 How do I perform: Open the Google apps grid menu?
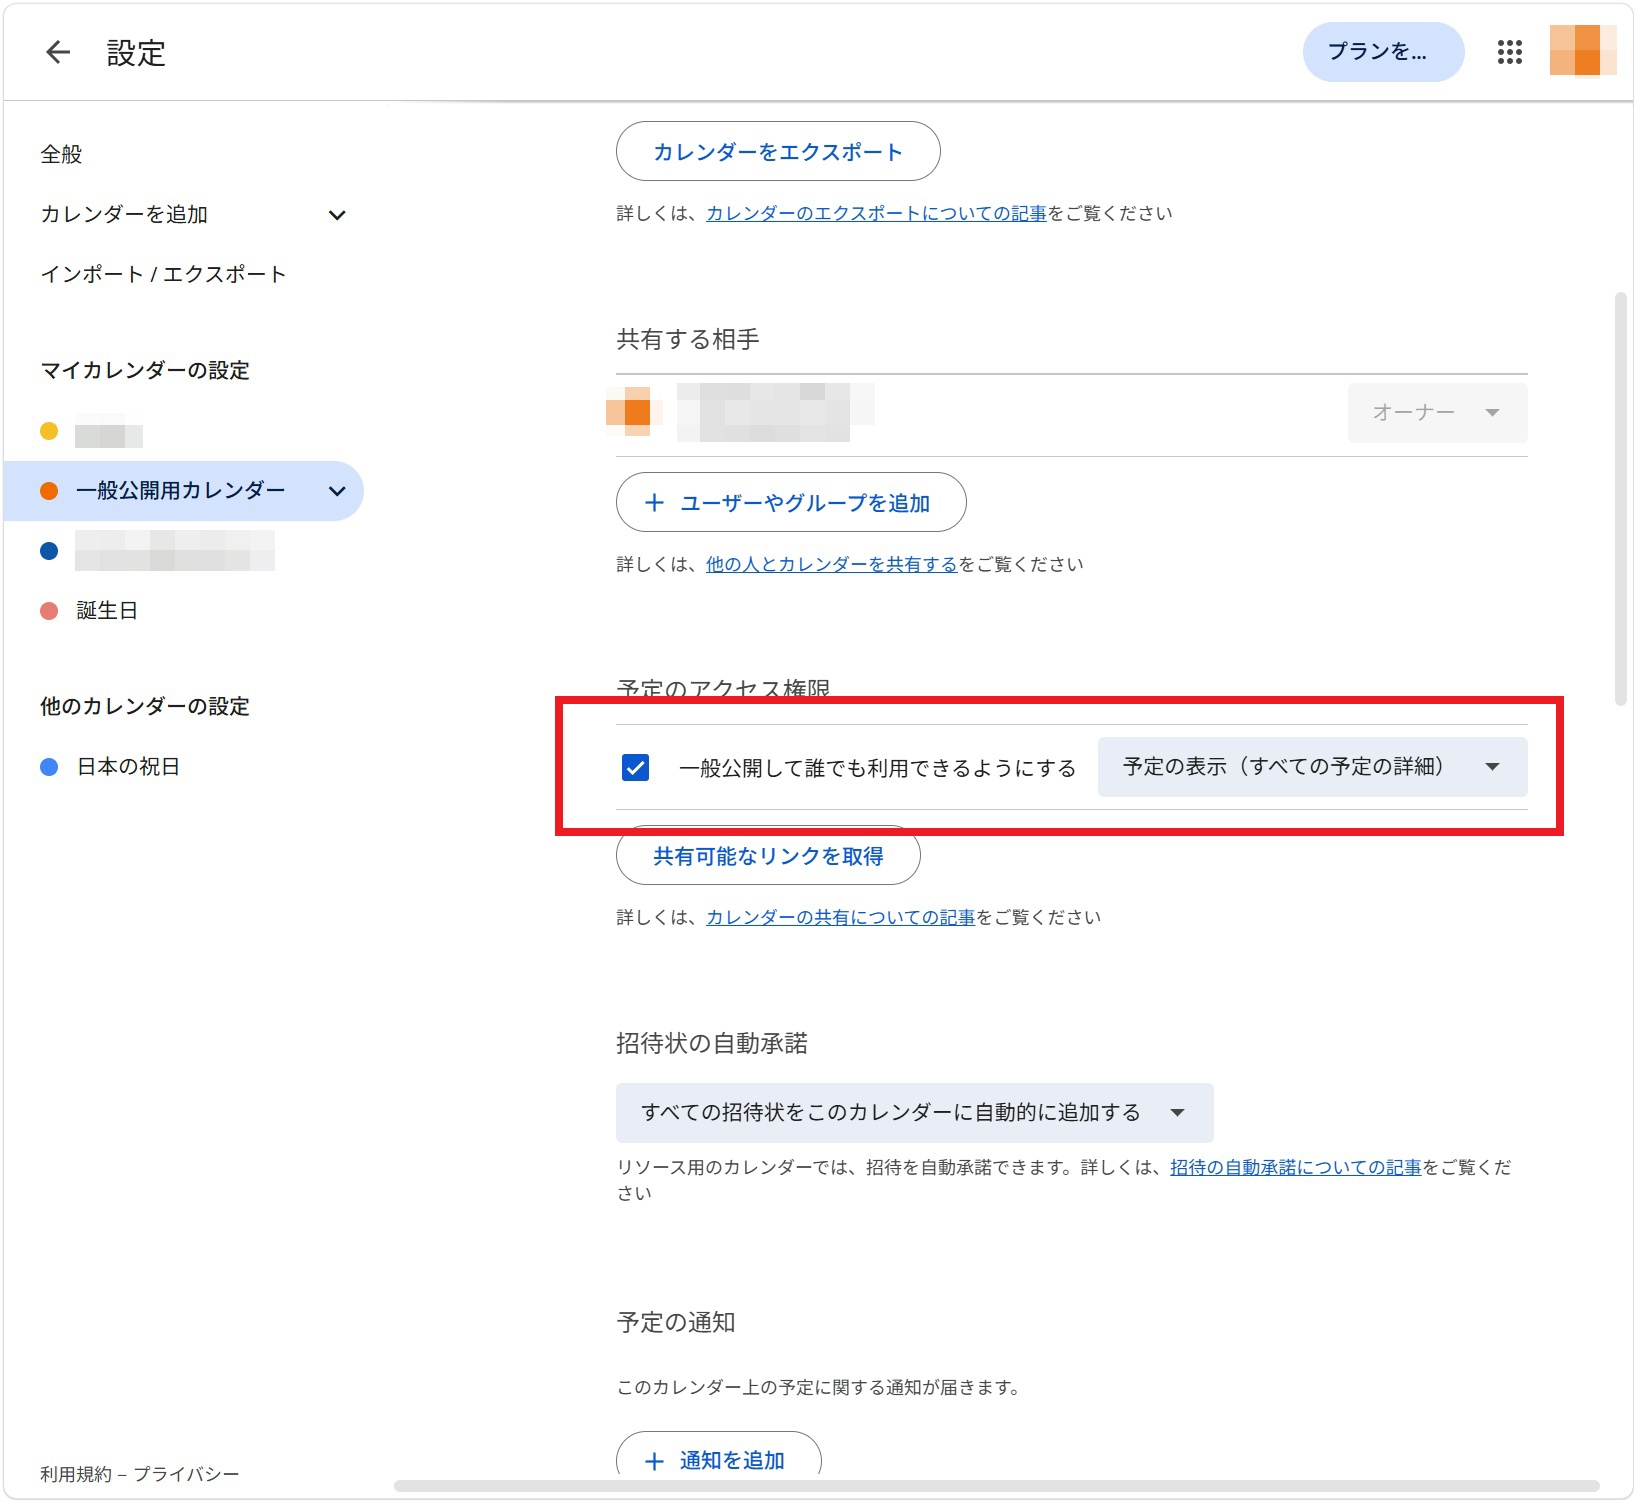1510,52
